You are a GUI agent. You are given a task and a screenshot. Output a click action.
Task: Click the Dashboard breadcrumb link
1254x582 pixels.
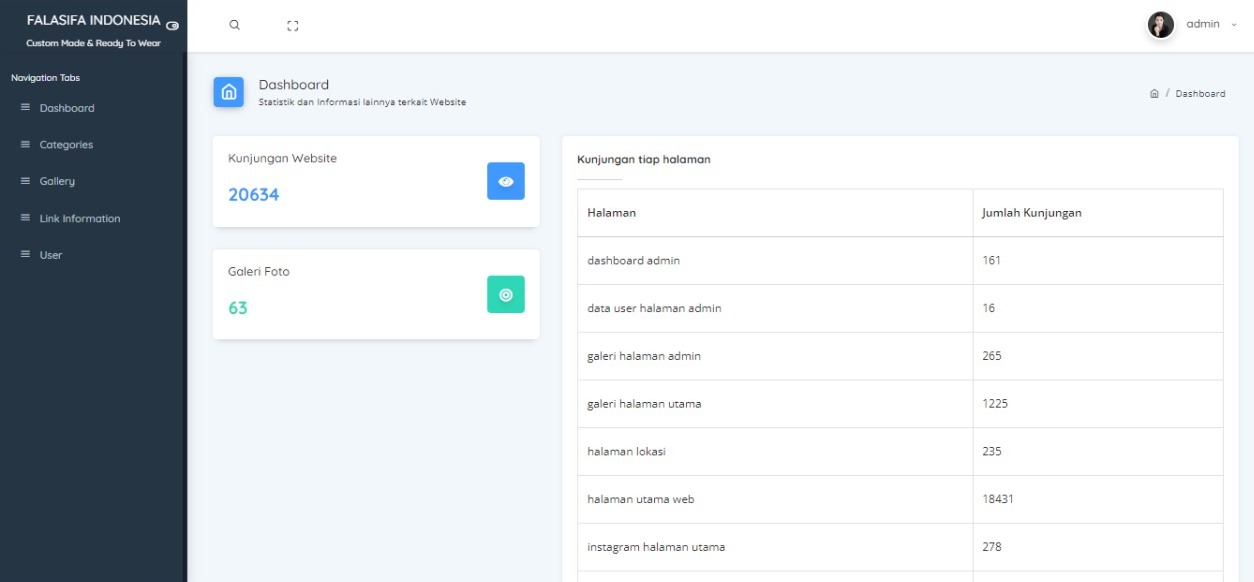point(1200,93)
